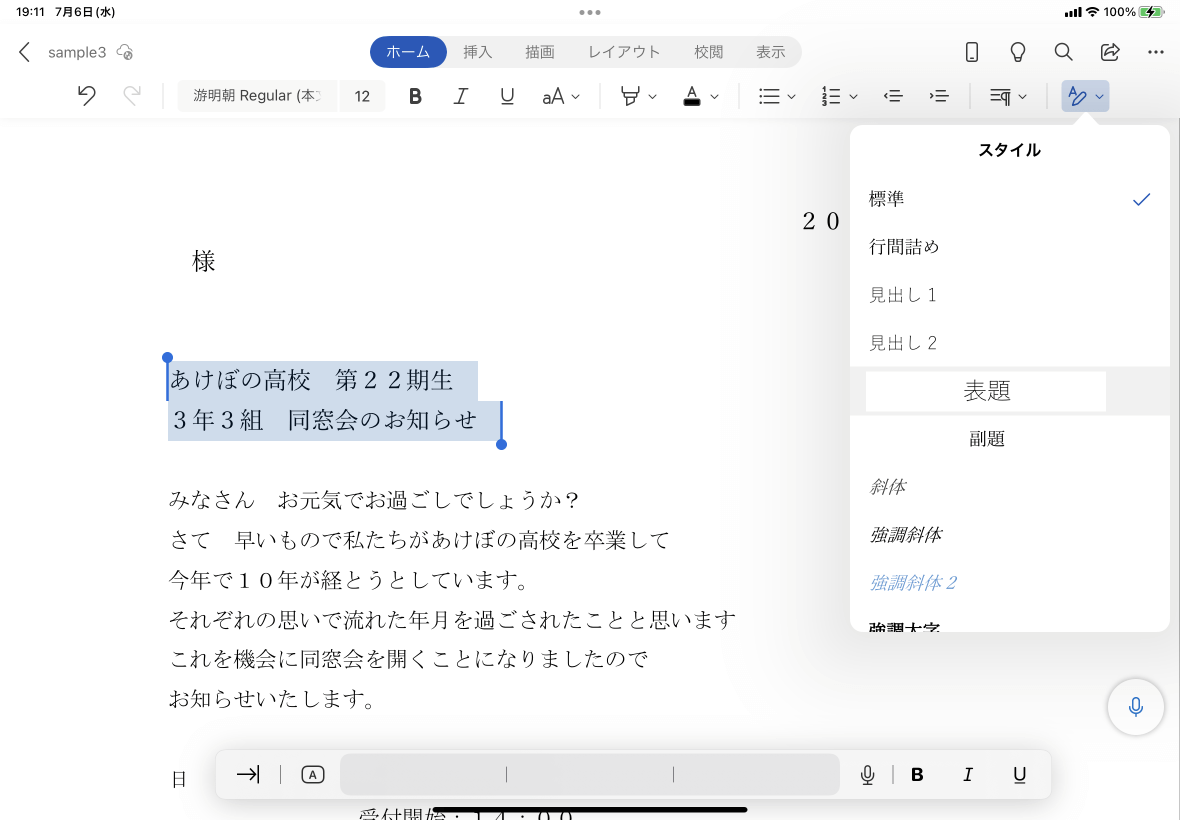1180x820 pixels.
Task: Apply the 表題 style
Action: [1010, 391]
